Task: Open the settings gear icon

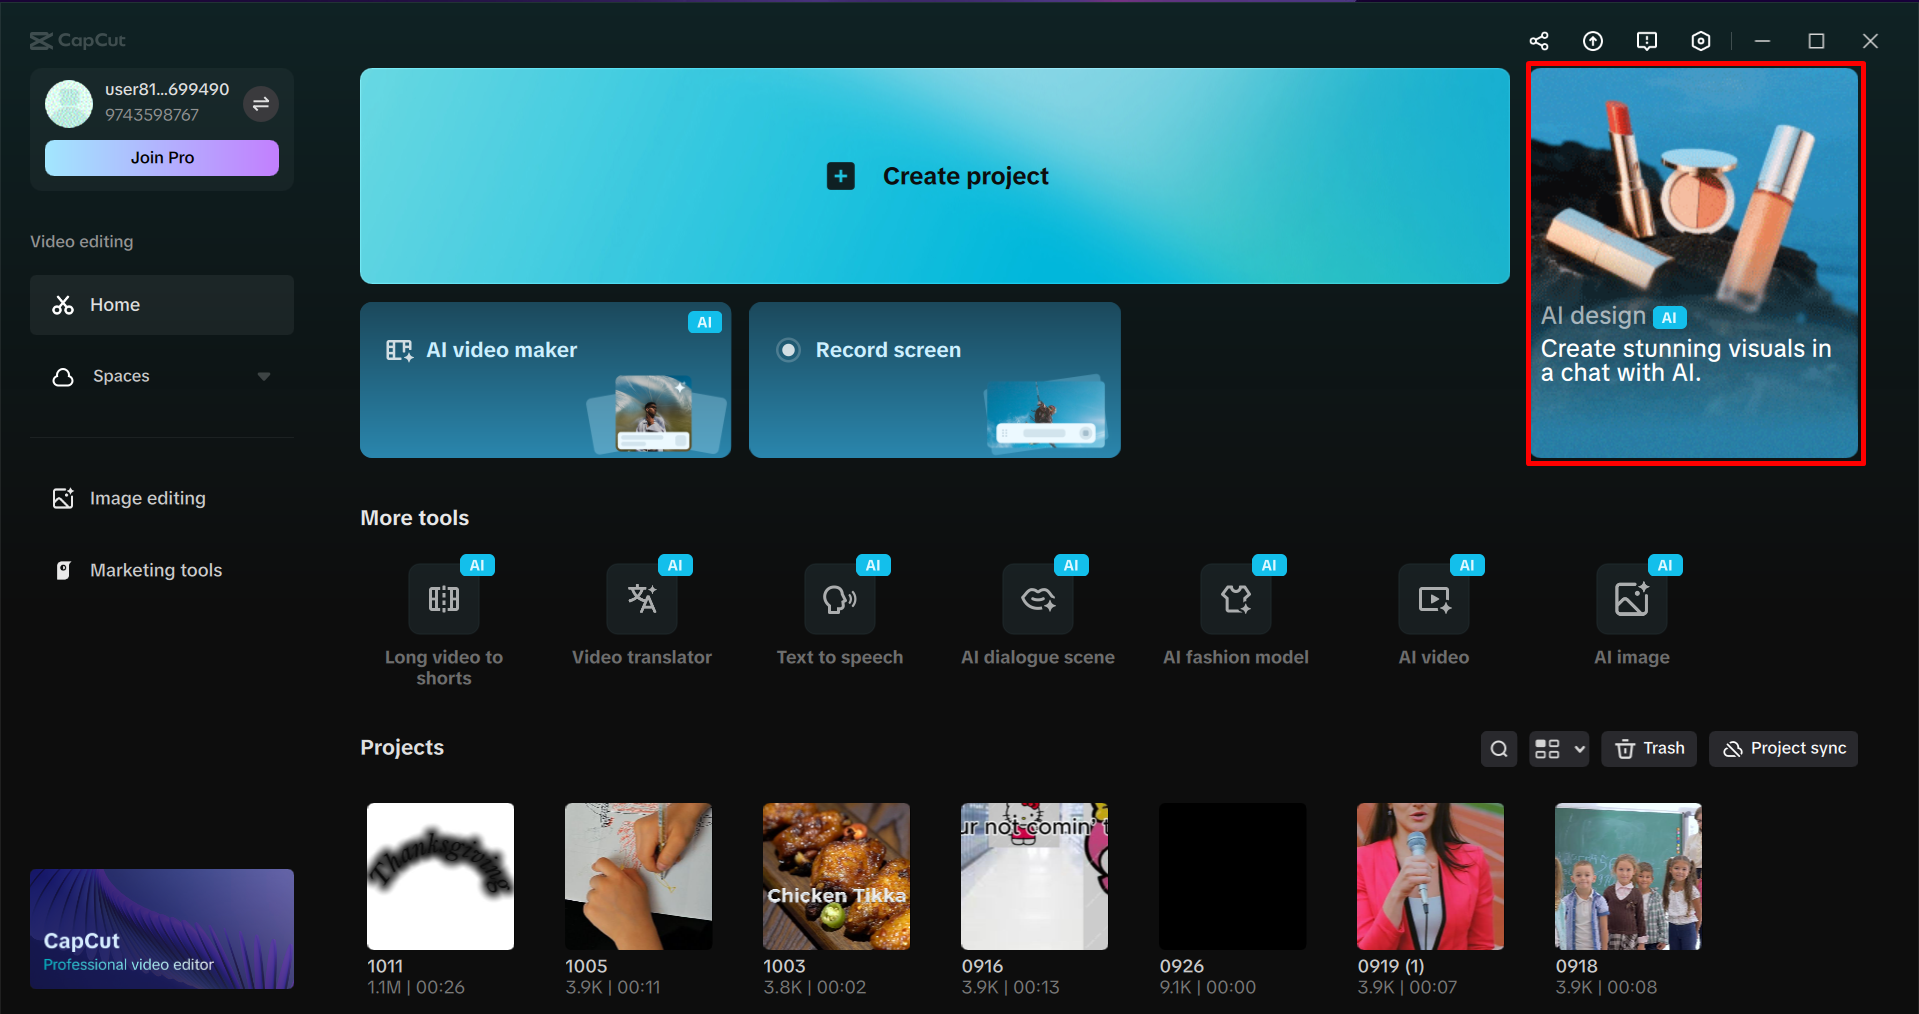Action: point(1700,41)
